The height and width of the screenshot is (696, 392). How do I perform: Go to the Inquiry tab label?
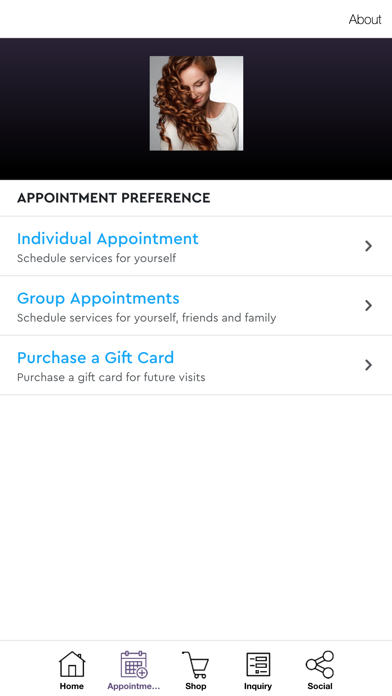[258, 686]
